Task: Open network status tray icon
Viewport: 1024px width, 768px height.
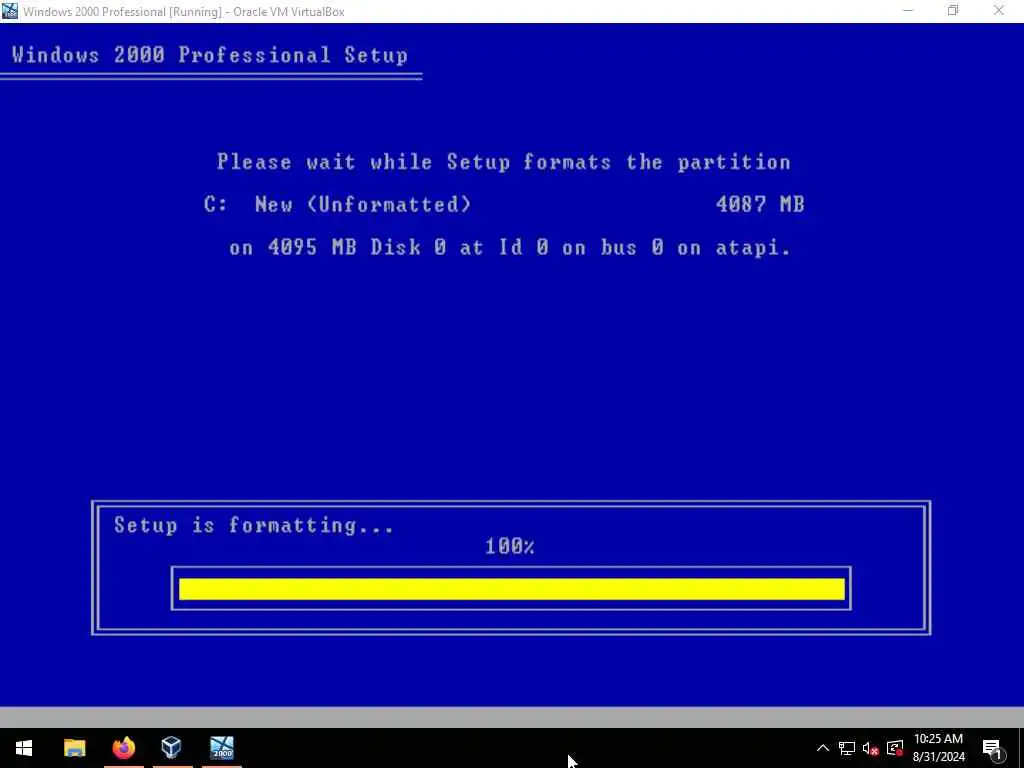Action: [x=847, y=748]
